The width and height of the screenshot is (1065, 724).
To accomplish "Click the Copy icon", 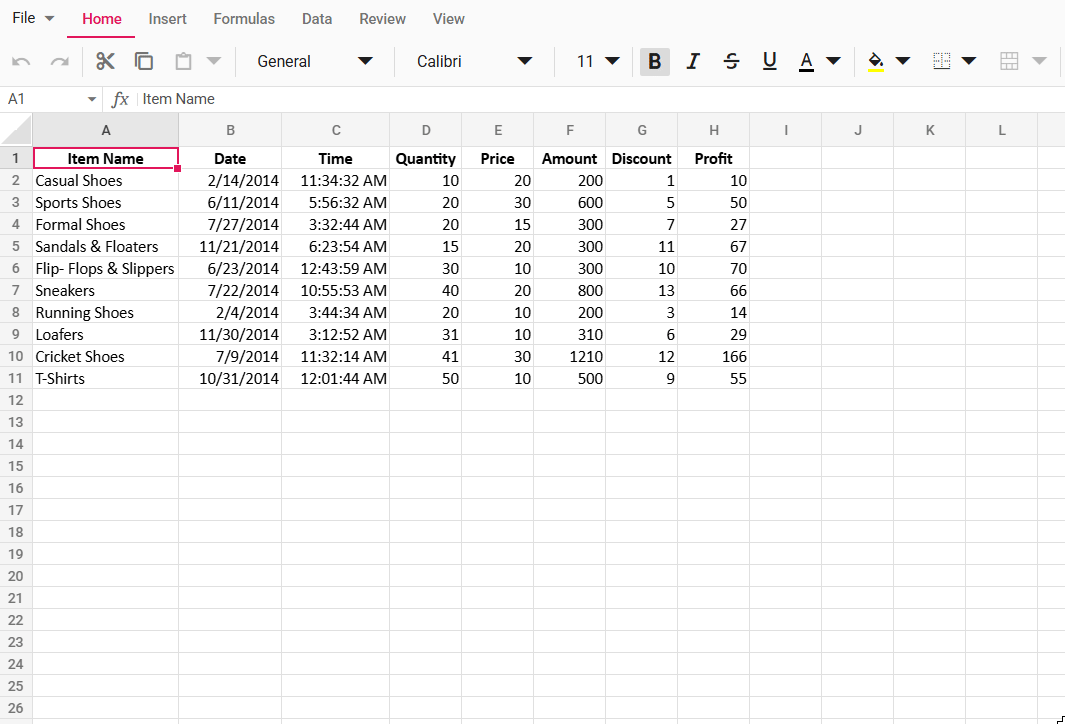I will pyautogui.click(x=144, y=61).
